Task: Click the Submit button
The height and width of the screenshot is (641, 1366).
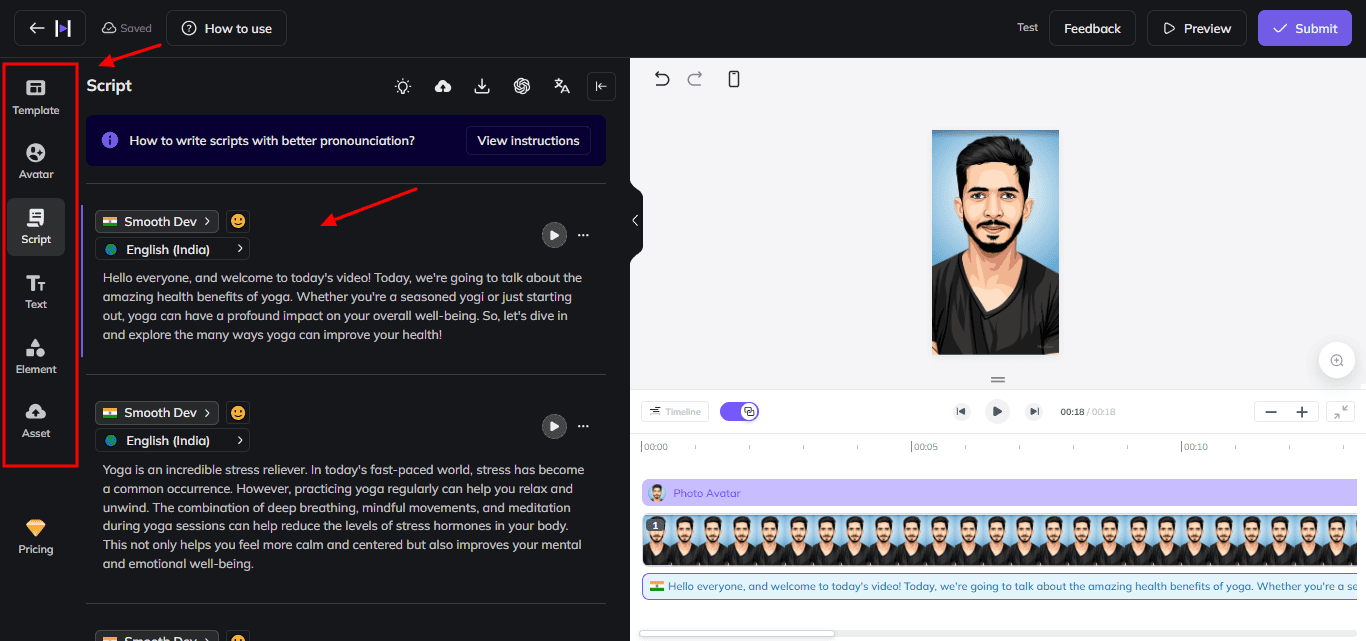Action: click(1304, 28)
